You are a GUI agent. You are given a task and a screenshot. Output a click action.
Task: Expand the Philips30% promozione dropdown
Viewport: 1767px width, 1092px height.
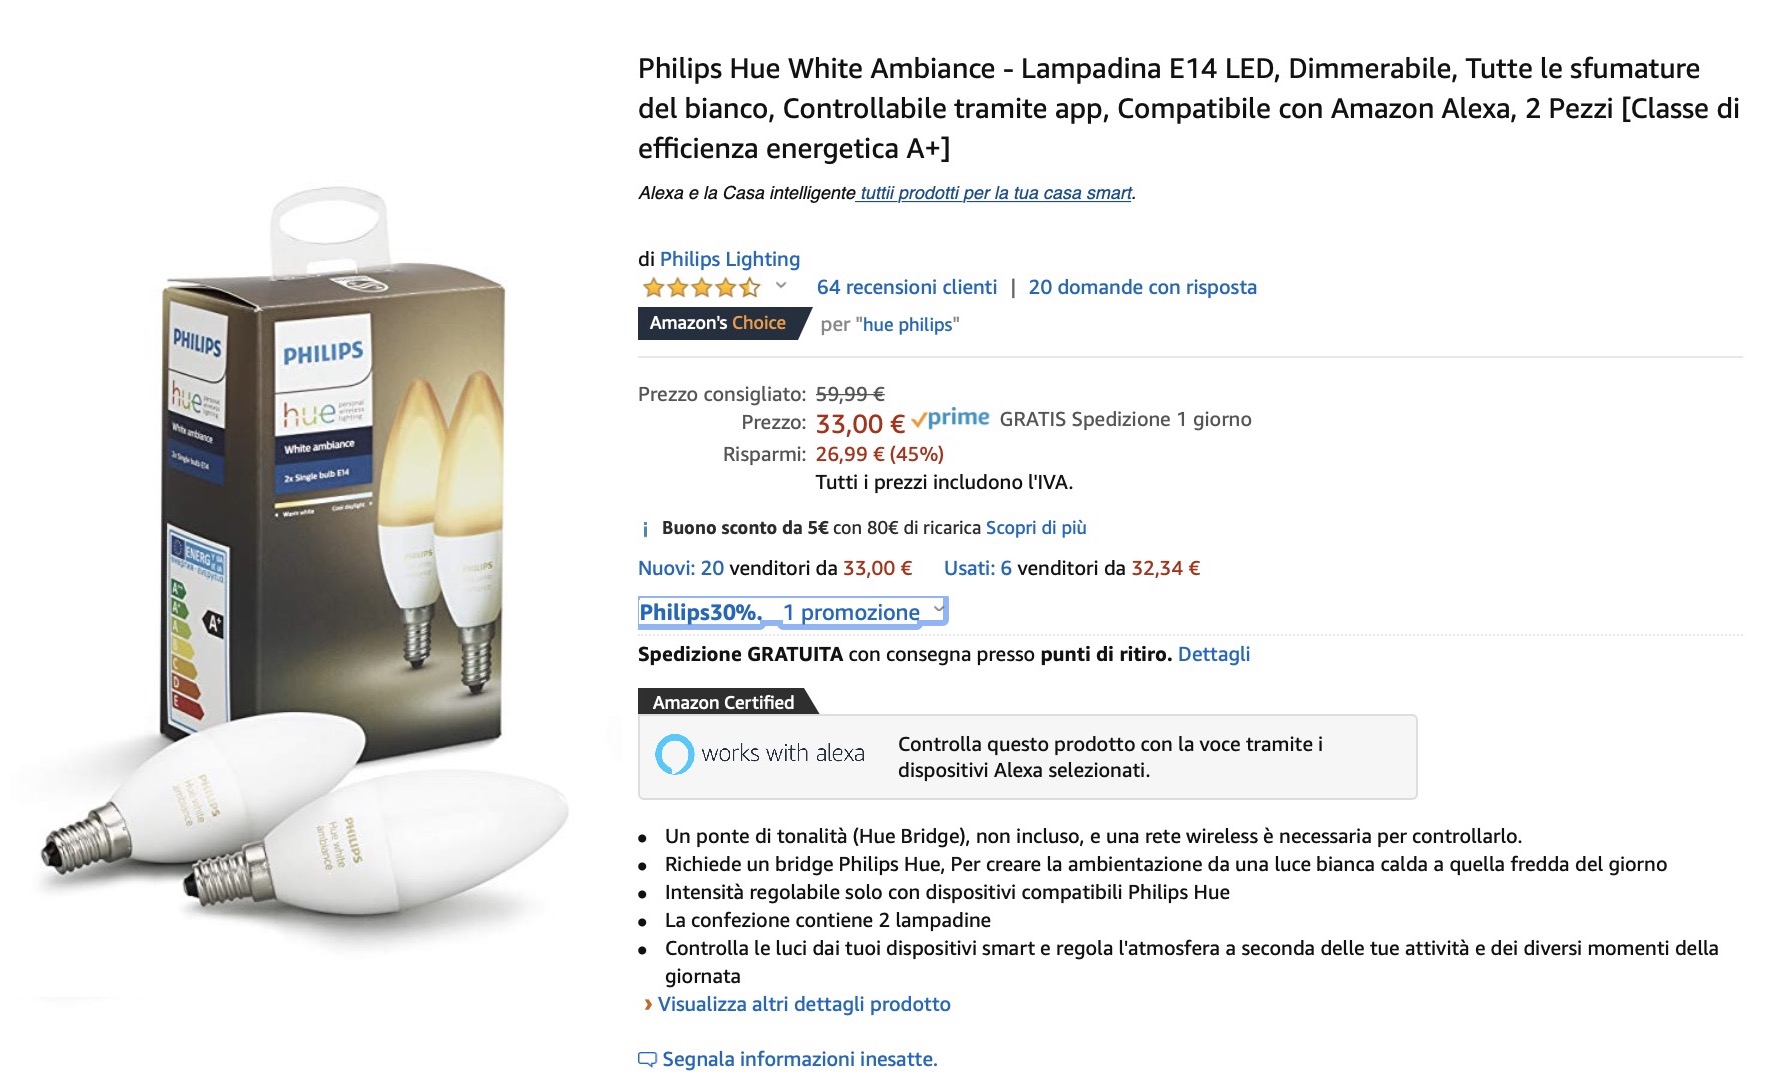(x=938, y=609)
